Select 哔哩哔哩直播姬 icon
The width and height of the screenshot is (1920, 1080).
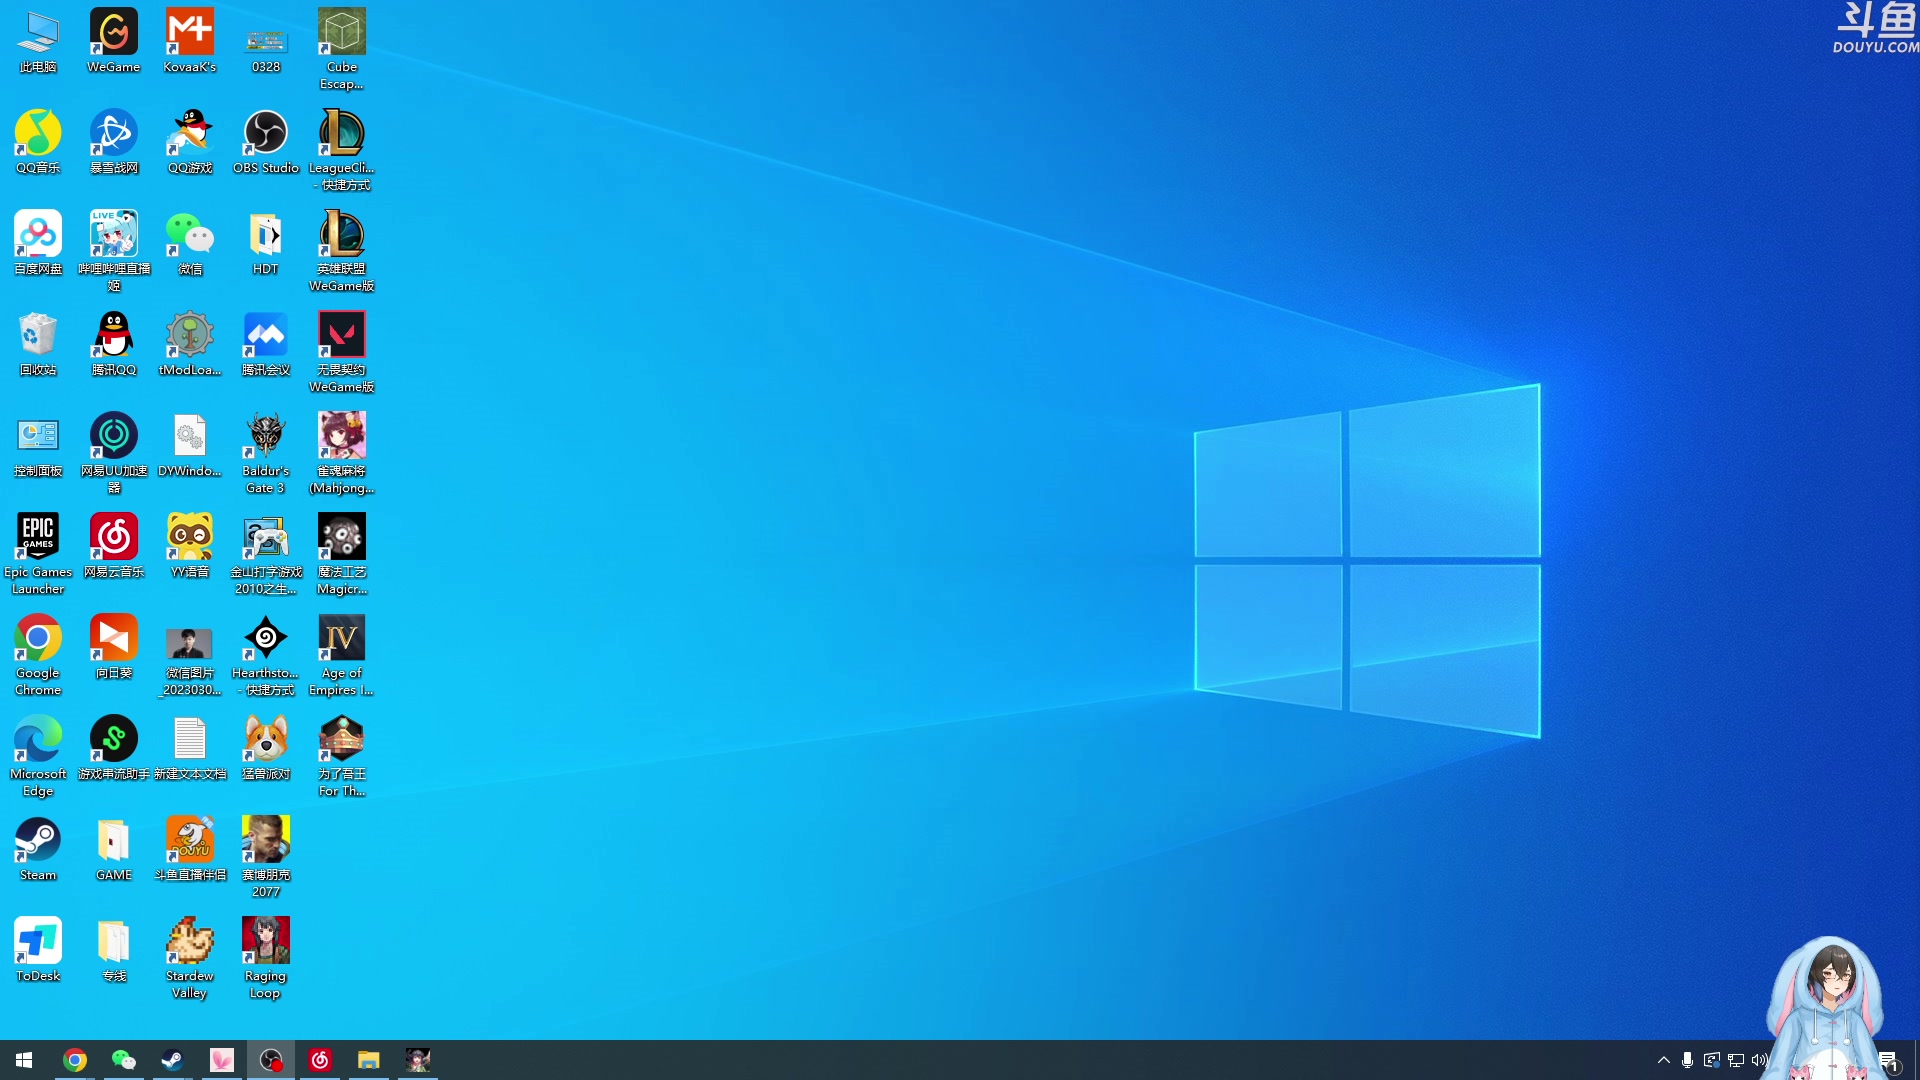(114, 251)
